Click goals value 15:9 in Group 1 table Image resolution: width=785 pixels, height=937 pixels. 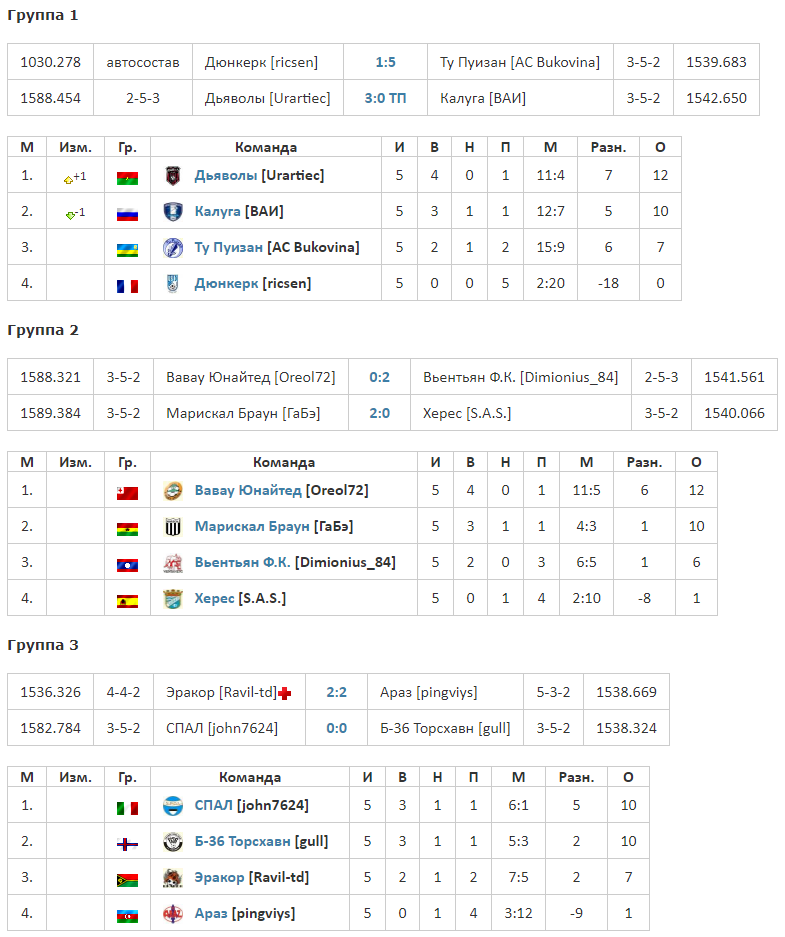point(550,247)
